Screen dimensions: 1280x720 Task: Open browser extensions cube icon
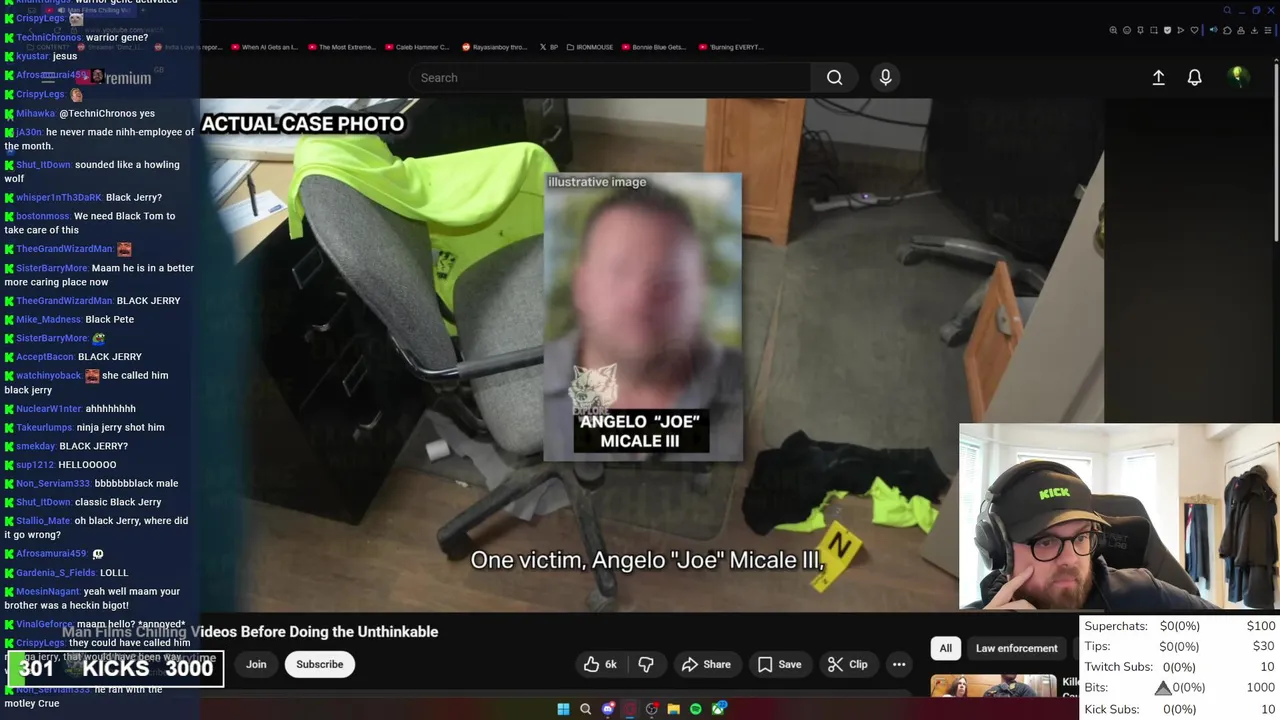pyautogui.click(x=1227, y=30)
